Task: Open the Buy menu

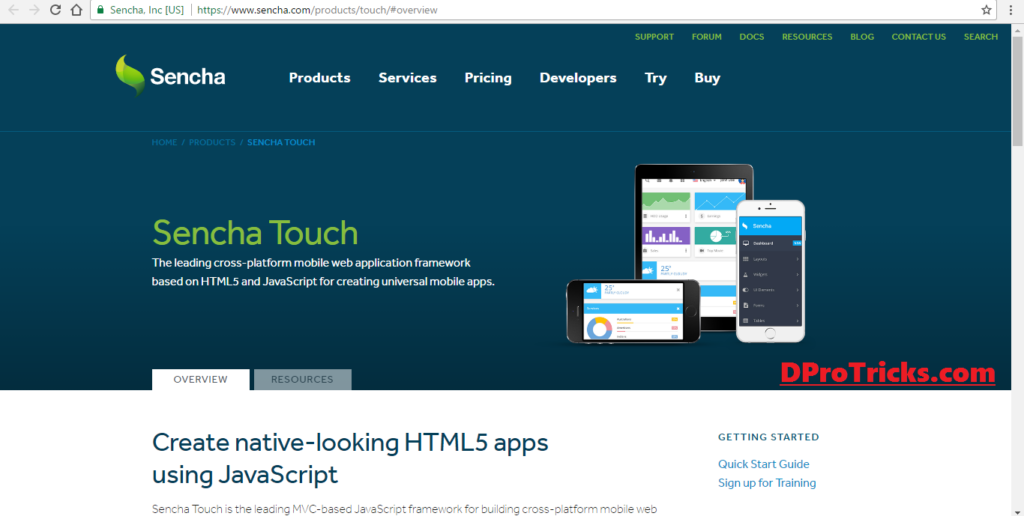Action: pos(707,78)
